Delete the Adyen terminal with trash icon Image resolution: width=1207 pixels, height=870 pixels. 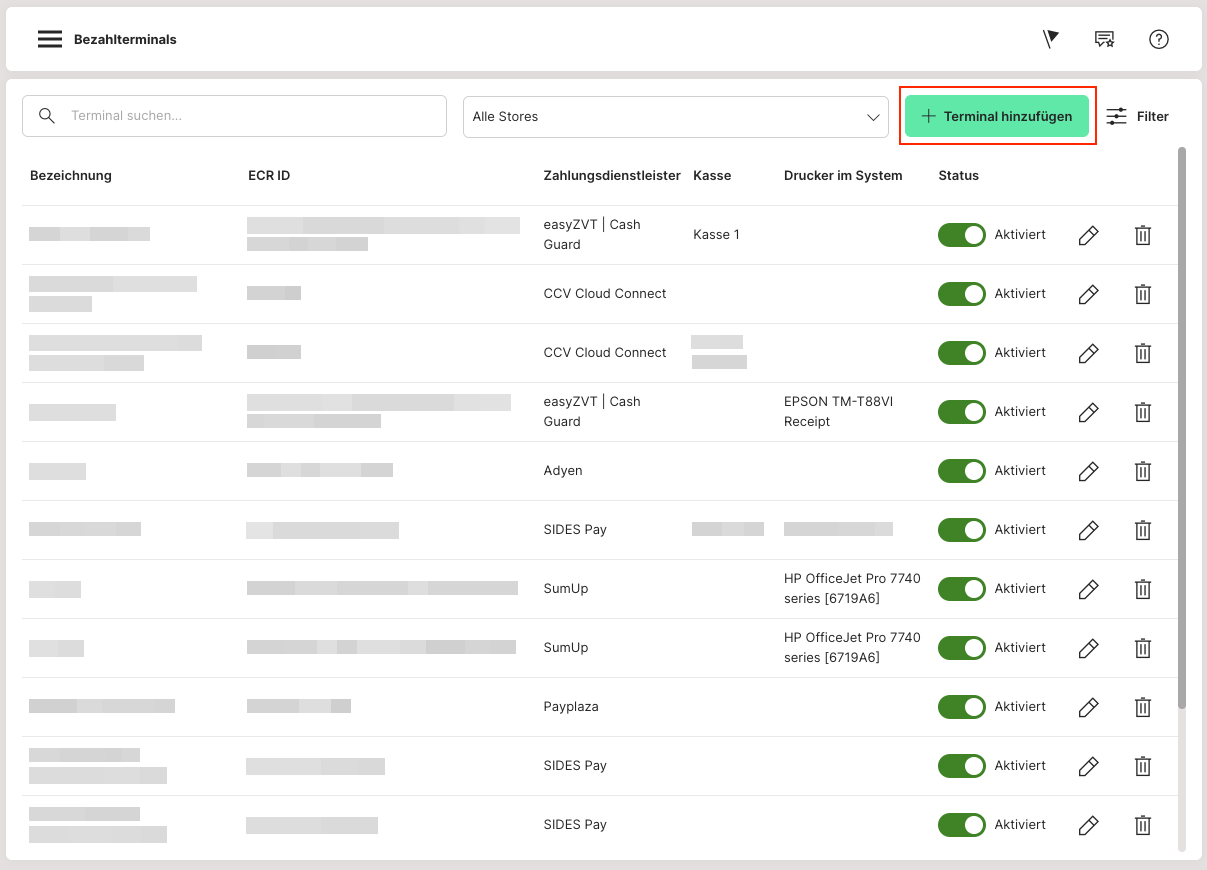1142,471
